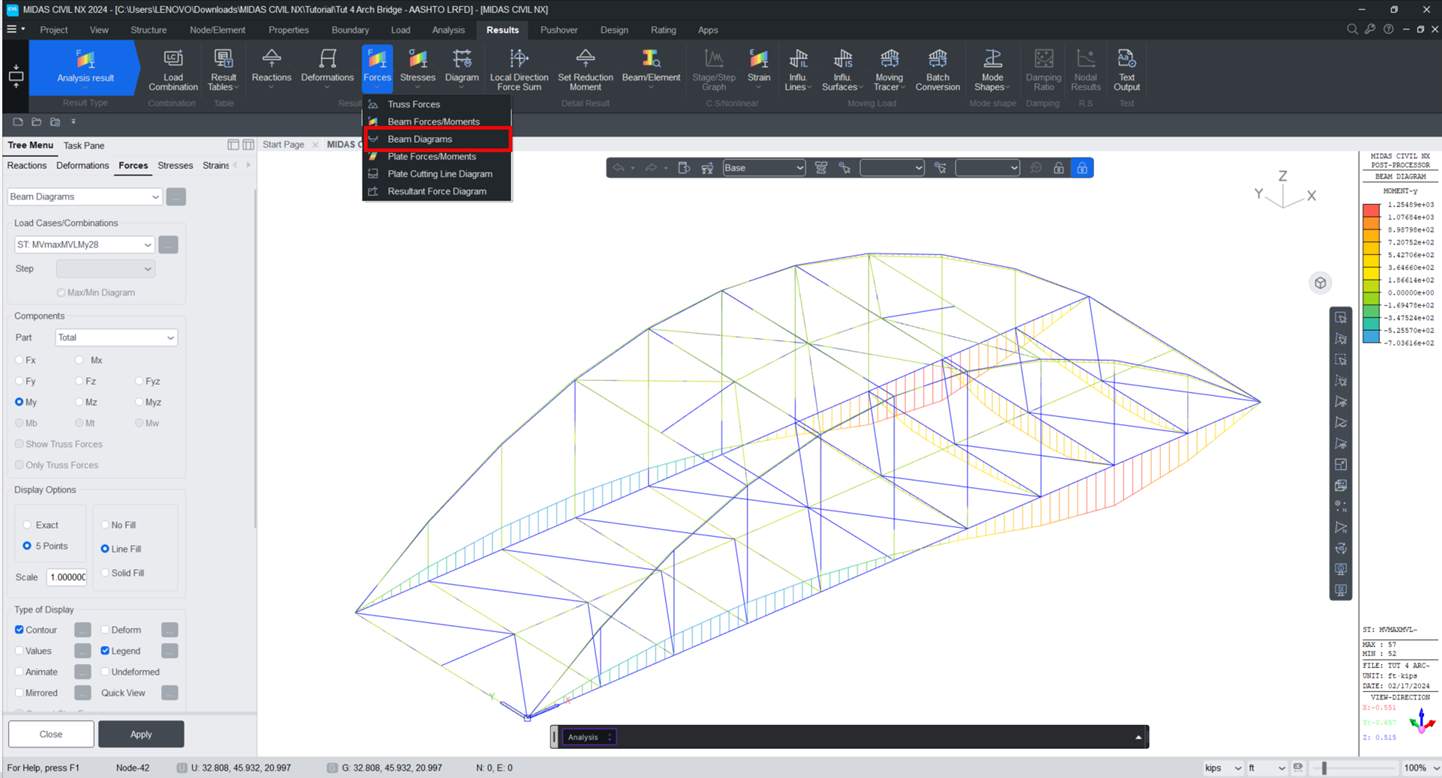Select the Fx component radio button

(x=19, y=360)
